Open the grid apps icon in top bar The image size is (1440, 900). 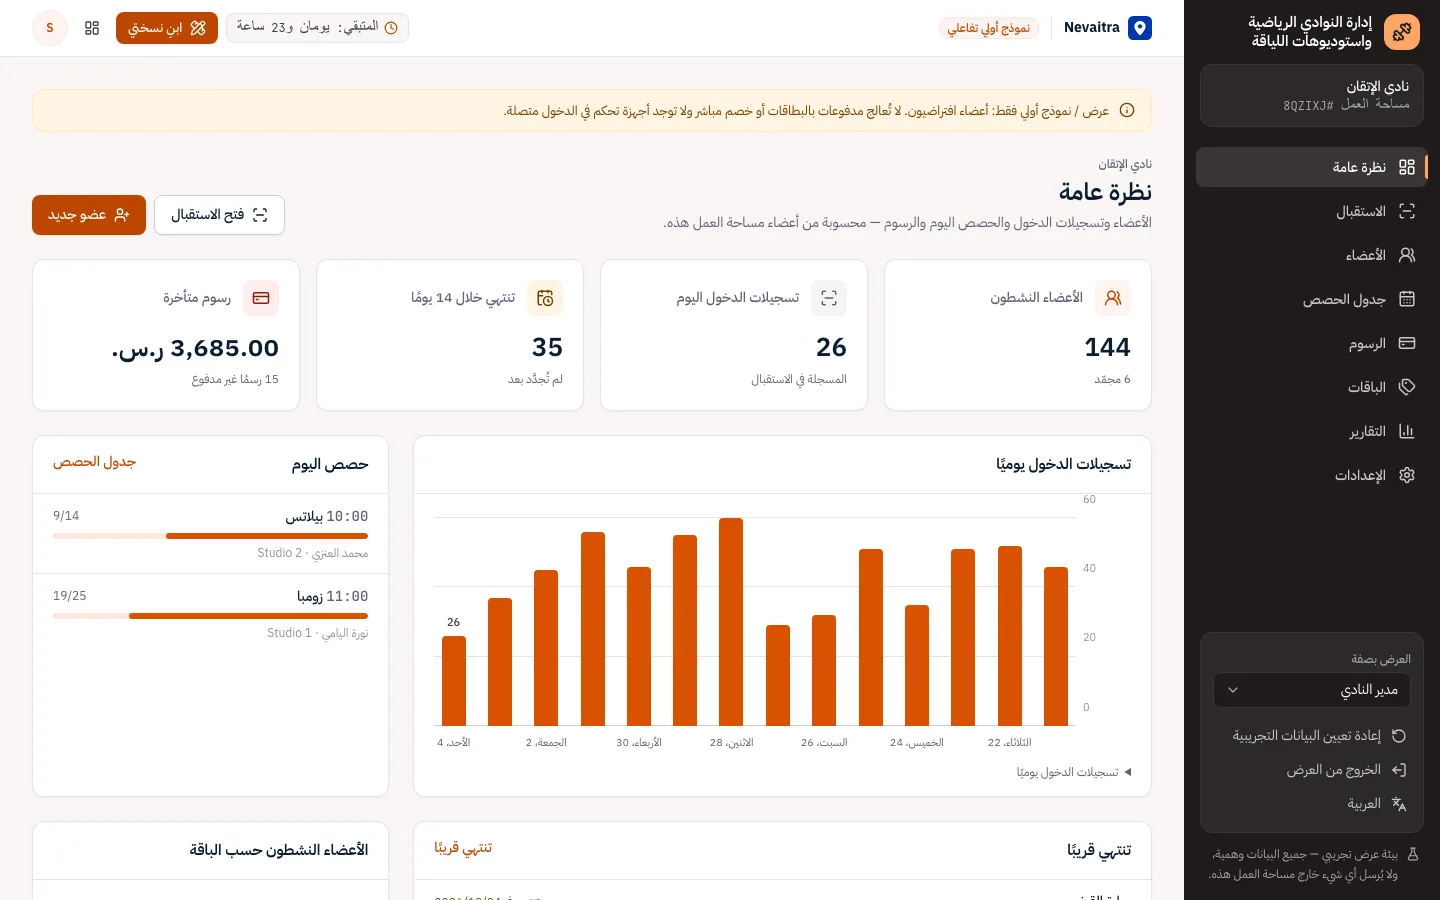92,28
